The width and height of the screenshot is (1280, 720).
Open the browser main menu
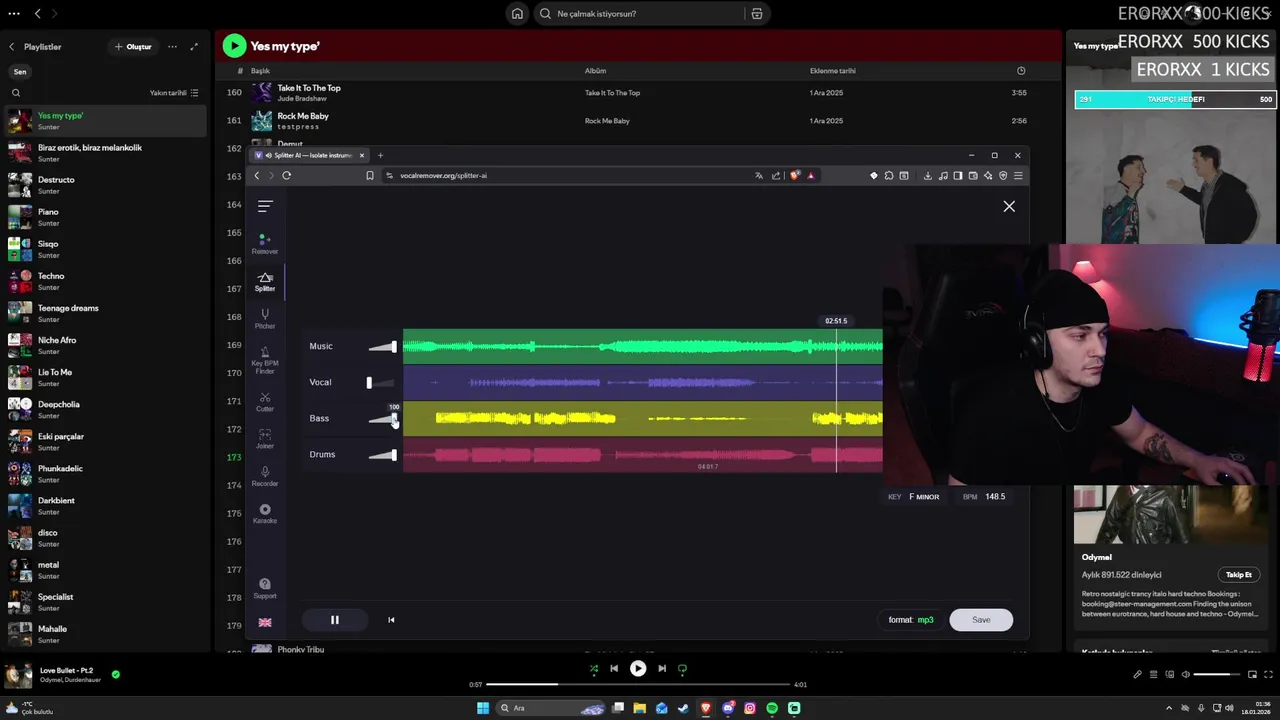tap(1018, 175)
